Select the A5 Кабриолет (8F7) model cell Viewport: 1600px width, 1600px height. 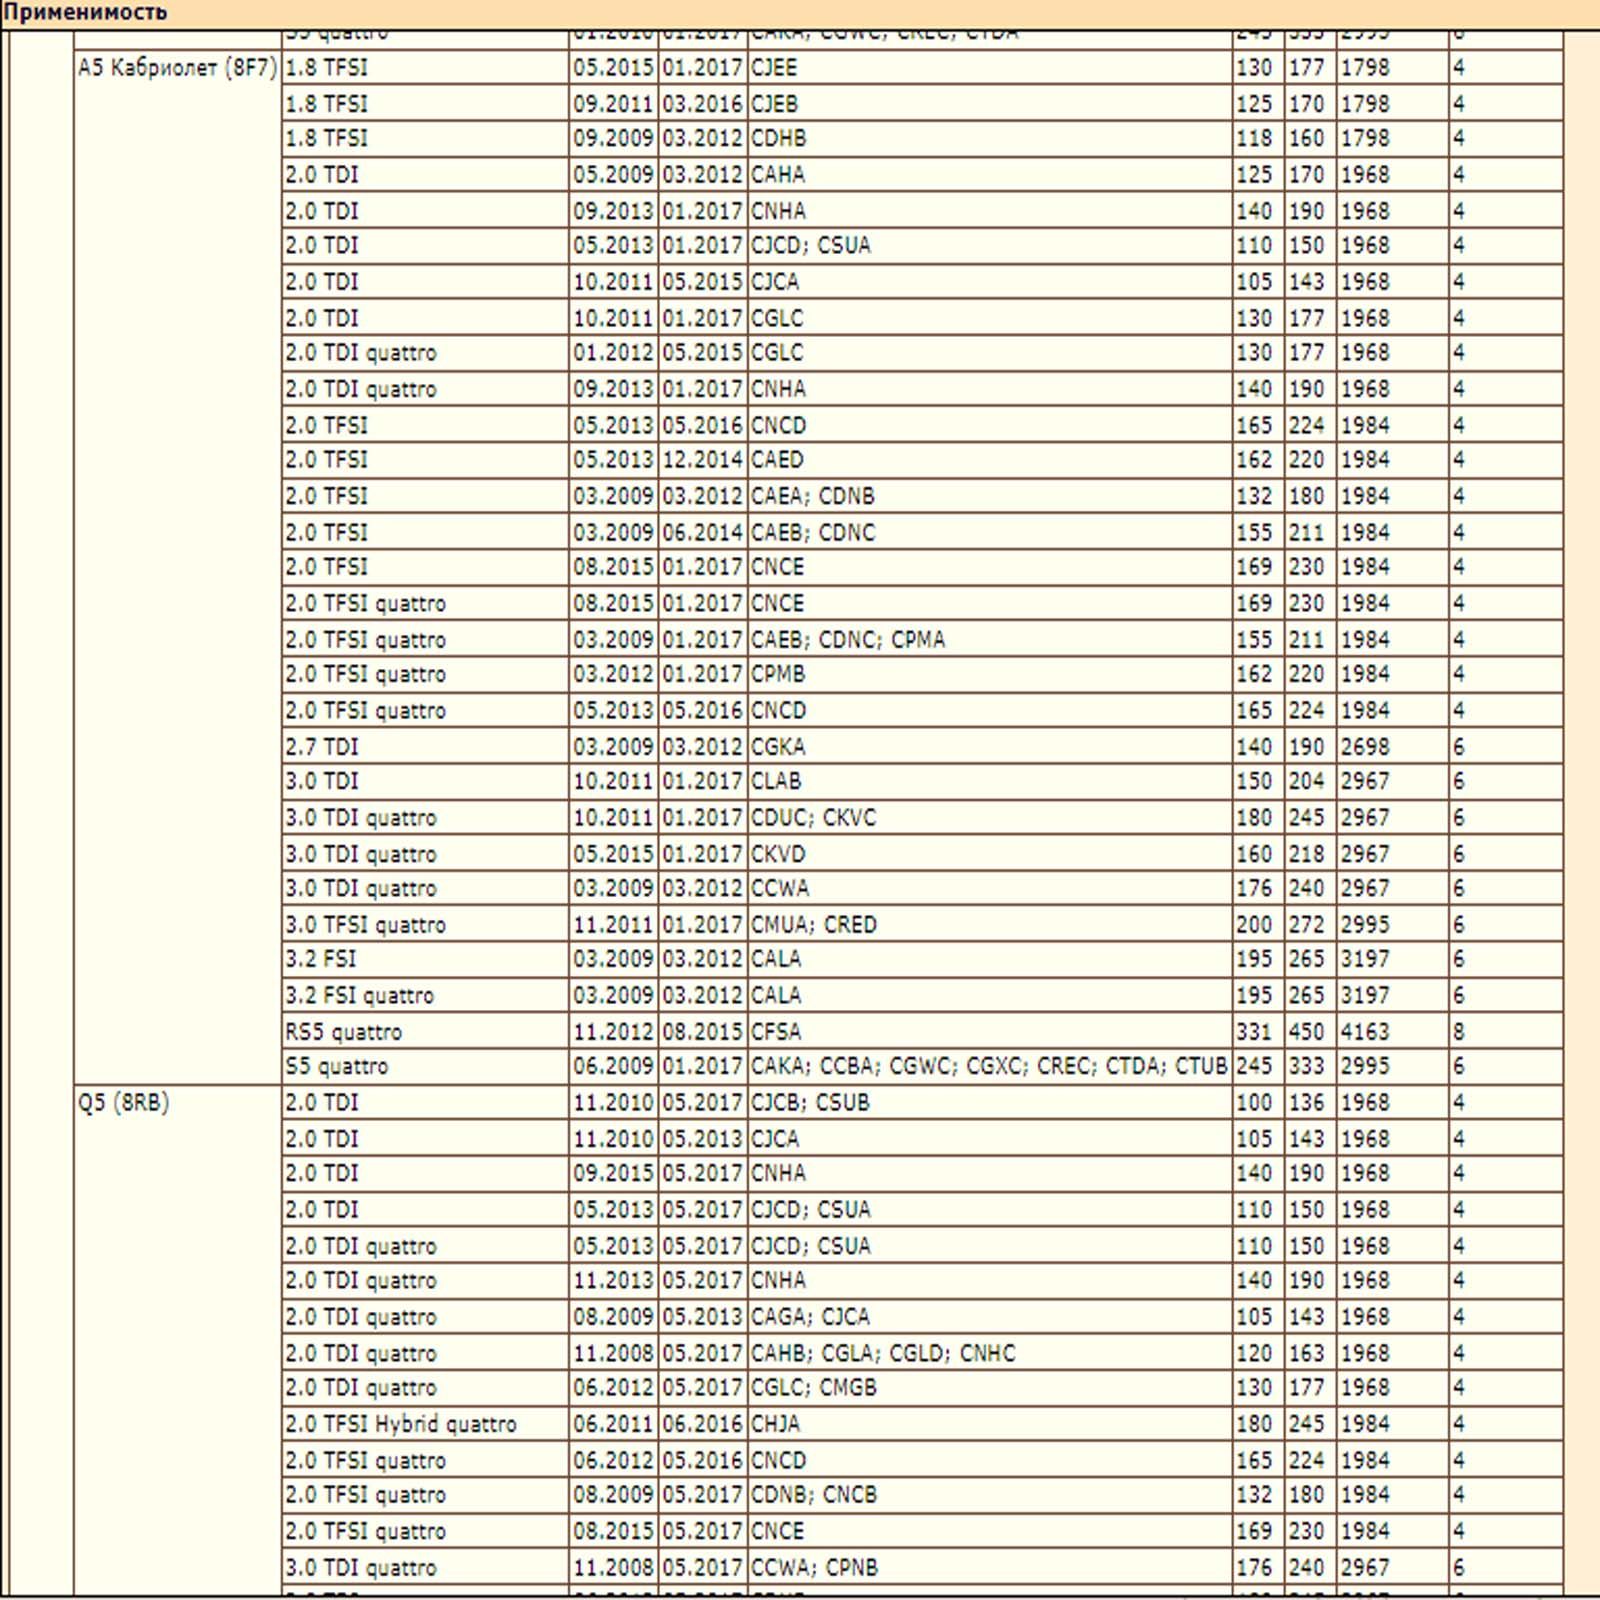177,68
